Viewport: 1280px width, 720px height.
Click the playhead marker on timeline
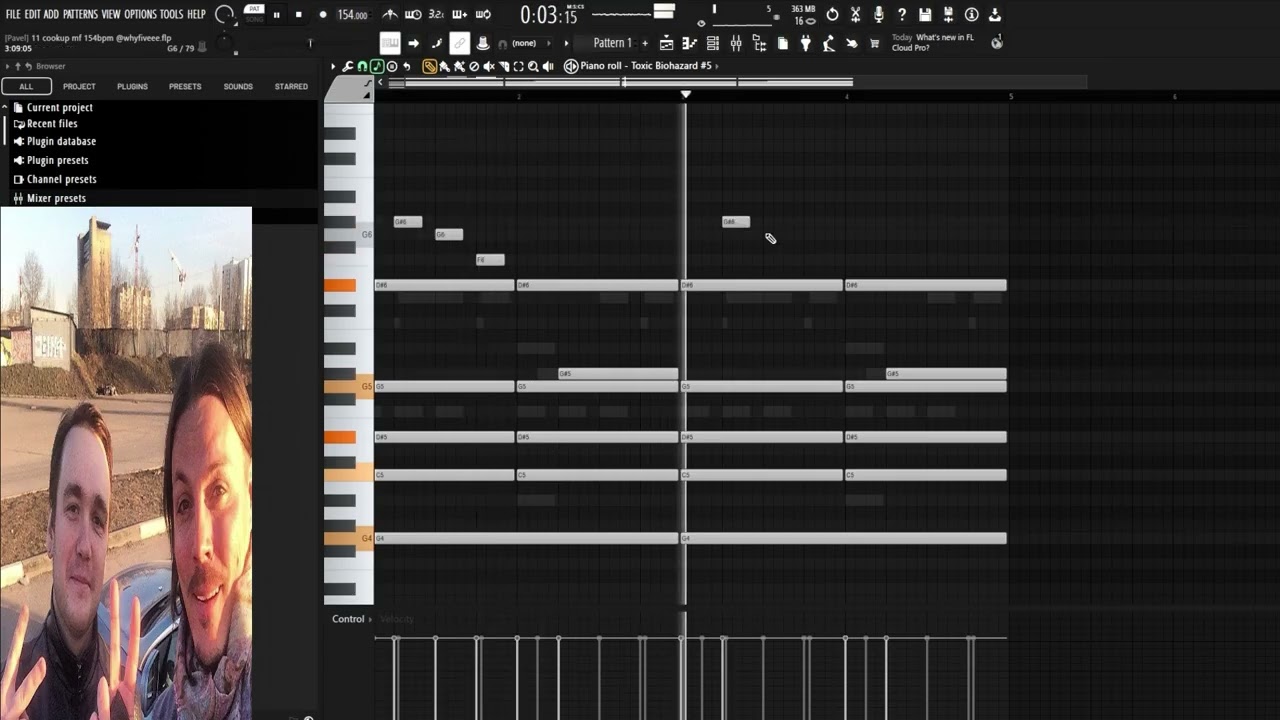point(685,95)
